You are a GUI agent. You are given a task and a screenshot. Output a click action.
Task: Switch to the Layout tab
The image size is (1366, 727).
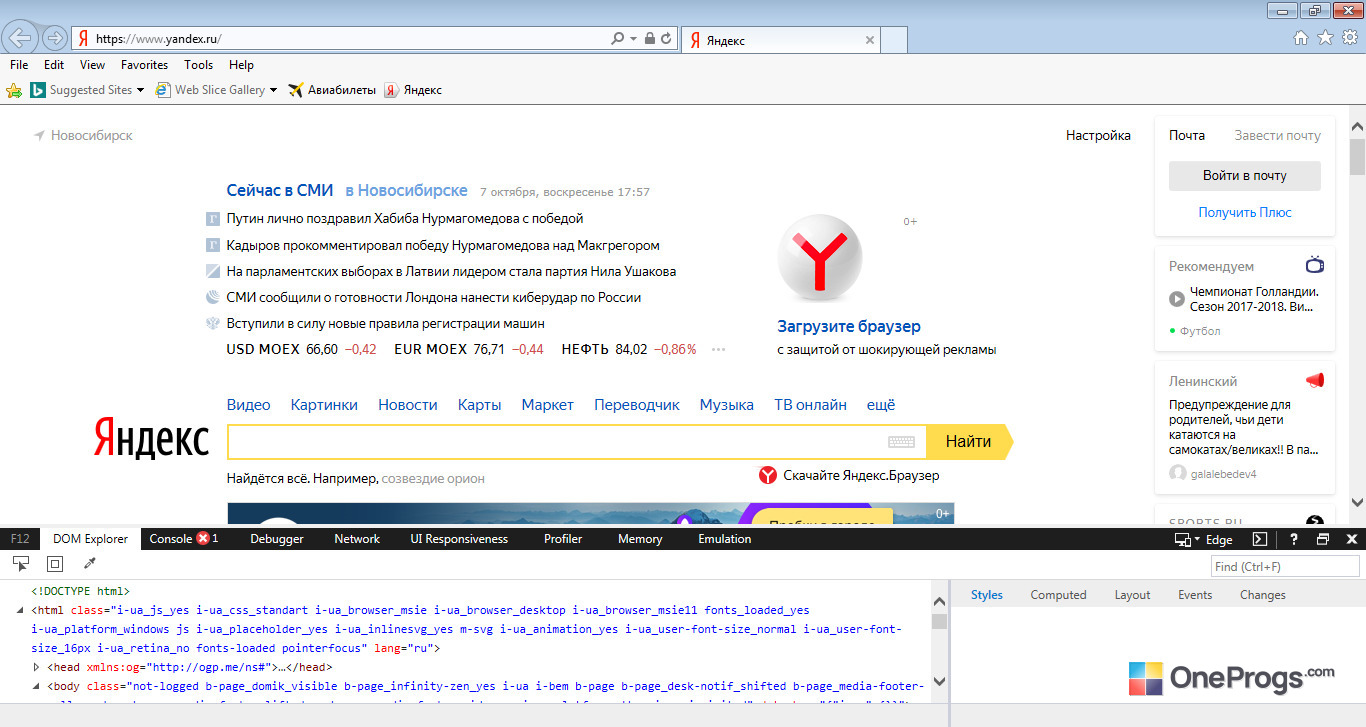coord(1132,595)
